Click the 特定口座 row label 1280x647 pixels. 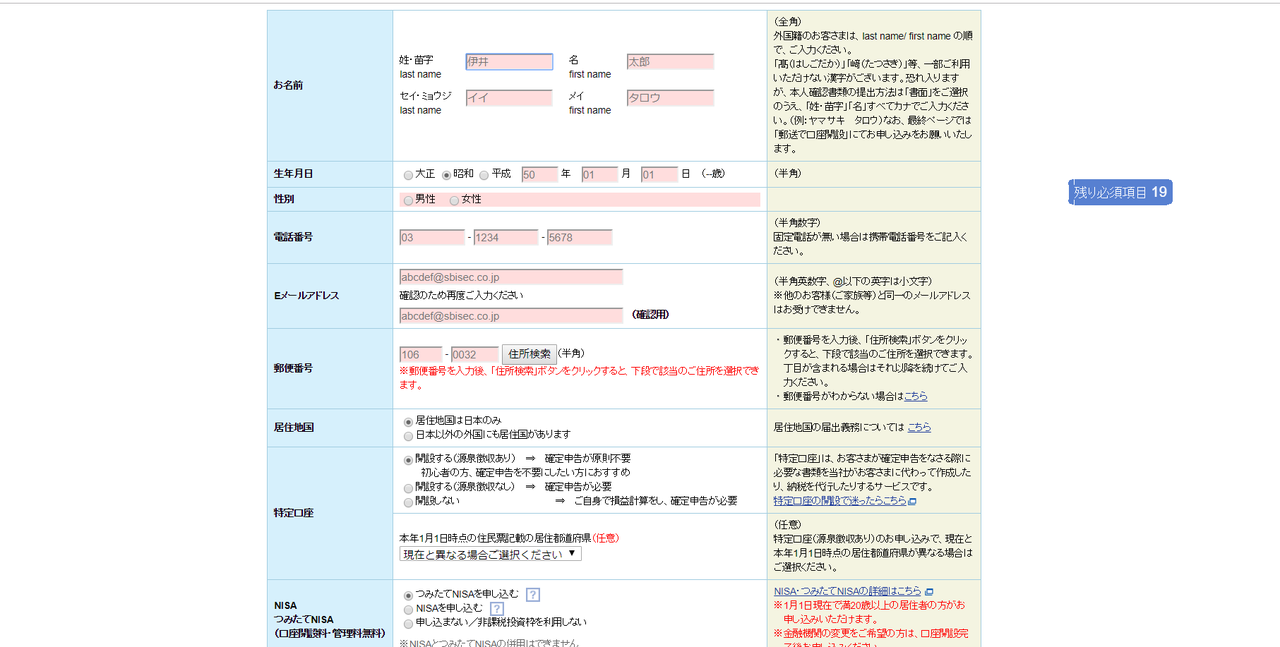pyautogui.click(x=293, y=513)
